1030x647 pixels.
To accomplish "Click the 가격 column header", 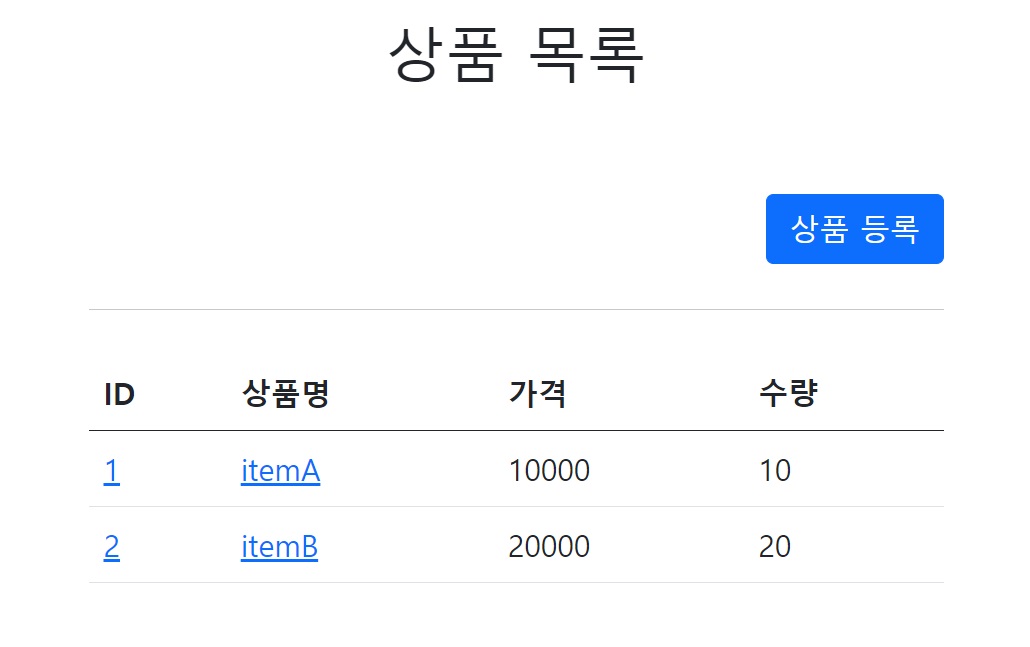I will pos(538,395).
